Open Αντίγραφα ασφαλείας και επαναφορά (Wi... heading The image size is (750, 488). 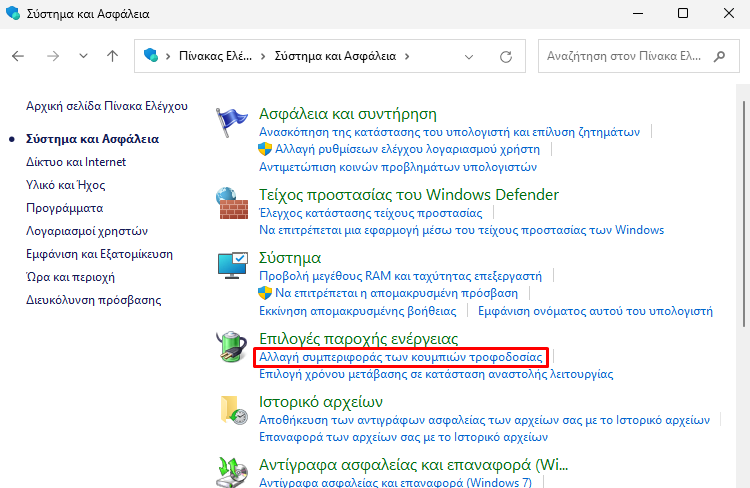tap(414, 465)
